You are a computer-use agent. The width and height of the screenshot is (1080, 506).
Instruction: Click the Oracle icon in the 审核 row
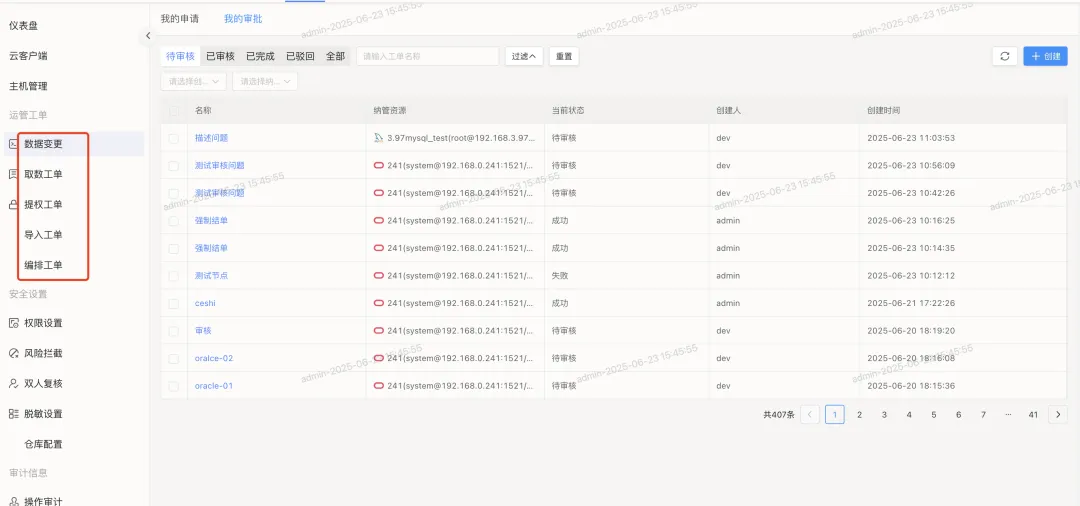tap(378, 330)
